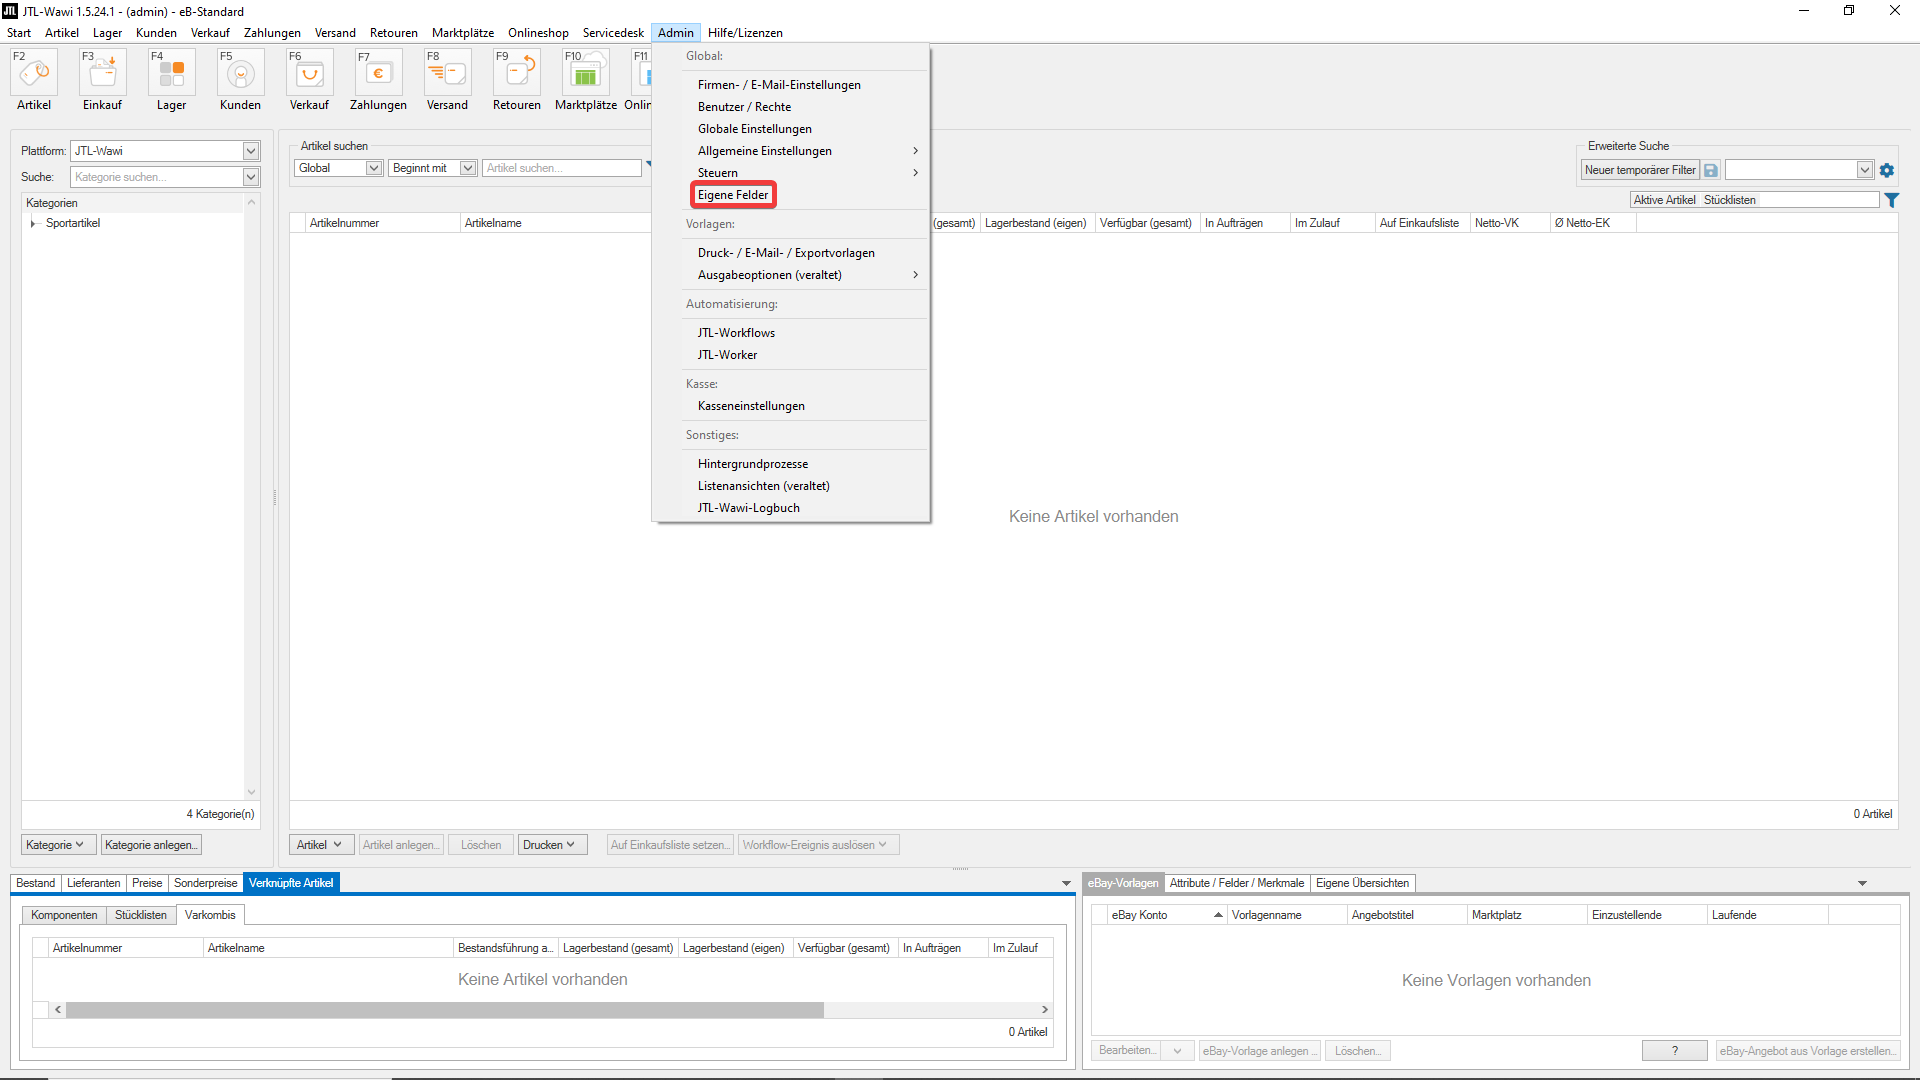This screenshot has width=1920, height=1080.
Task: Sort by eBay Konto column header
Action: pos(1167,915)
